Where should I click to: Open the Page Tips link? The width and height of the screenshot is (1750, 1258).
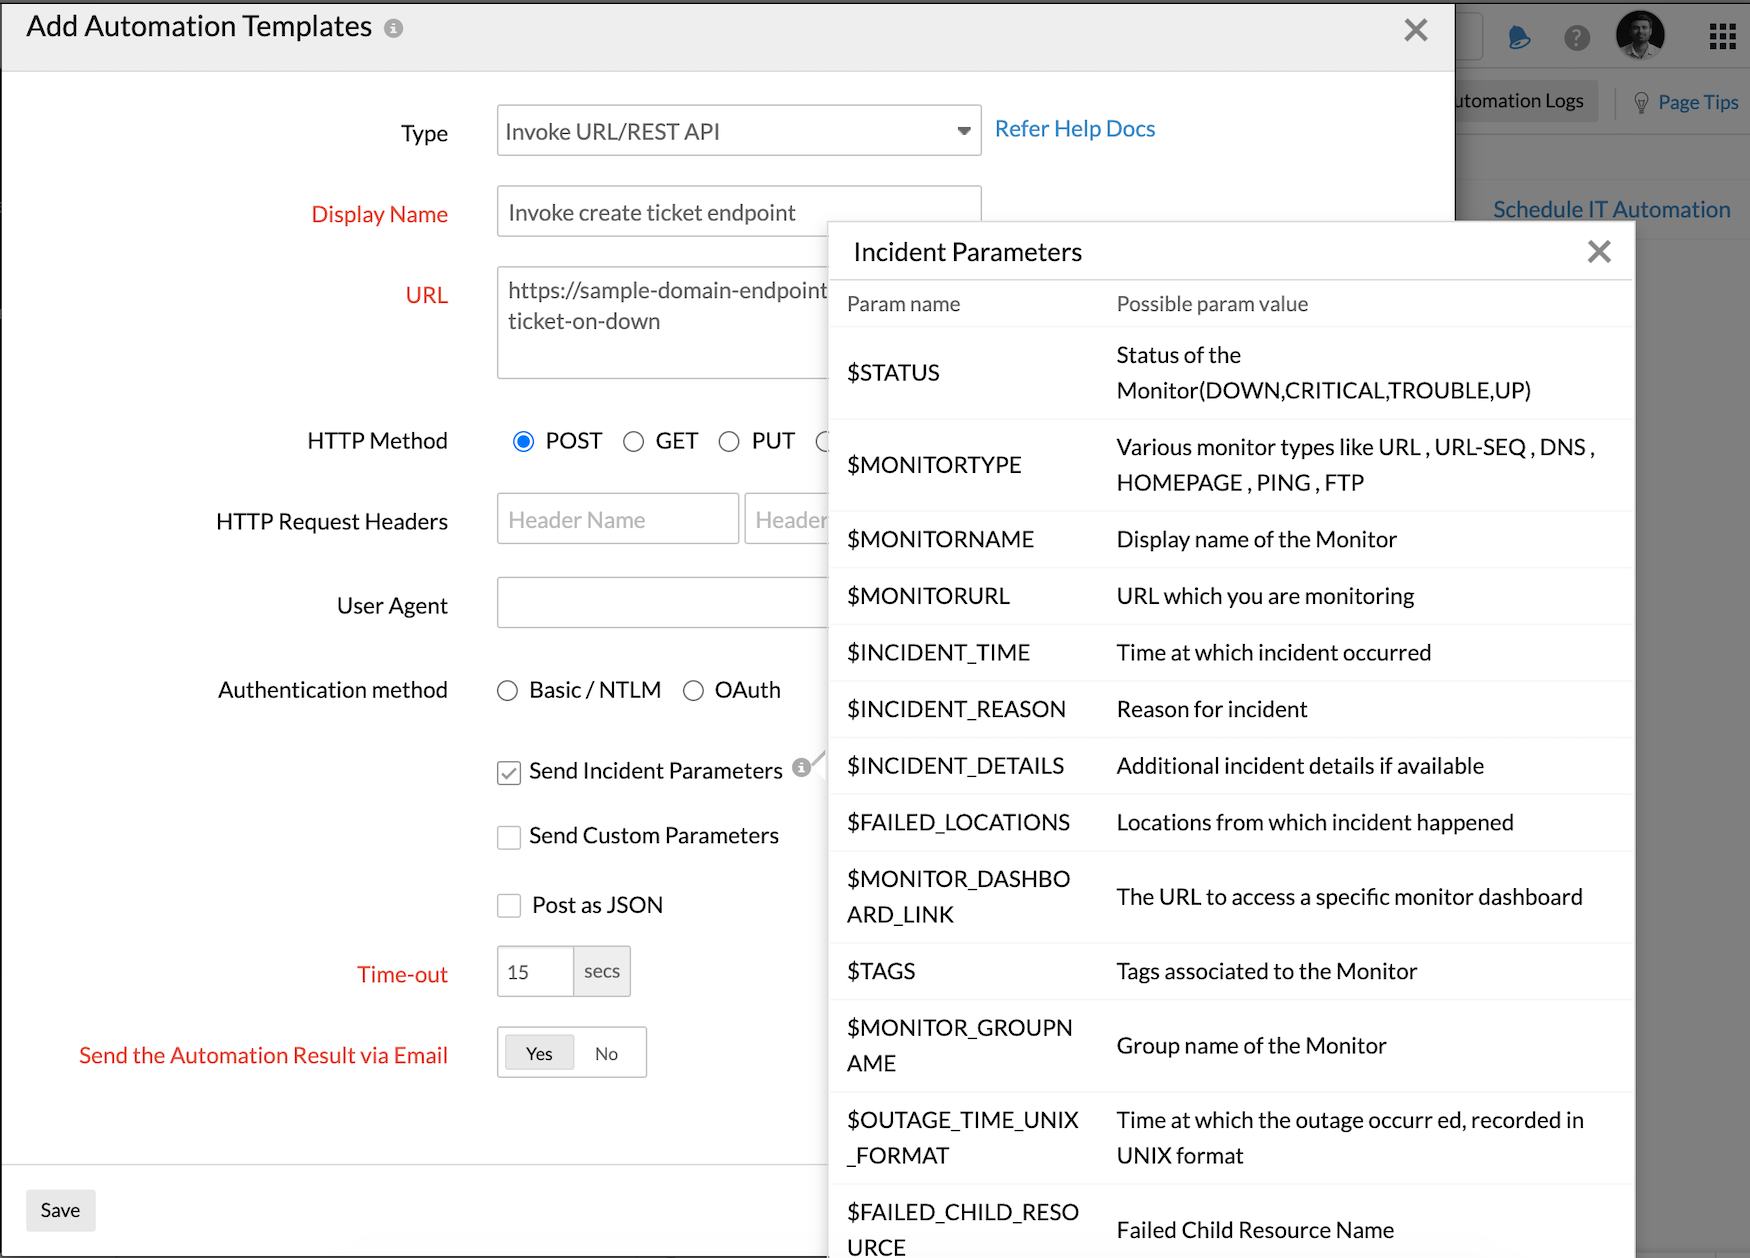[1698, 102]
